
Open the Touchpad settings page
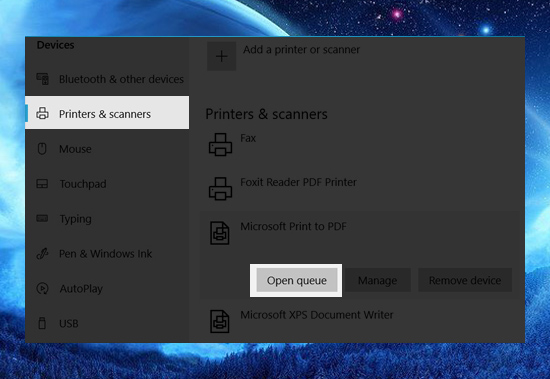pos(107,184)
